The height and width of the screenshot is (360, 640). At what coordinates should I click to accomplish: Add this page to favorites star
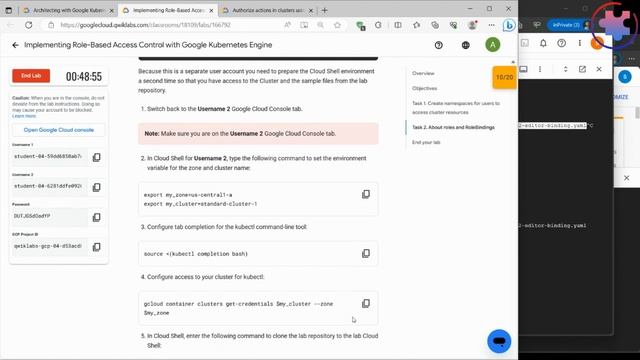pyautogui.click(x=337, y=25)
